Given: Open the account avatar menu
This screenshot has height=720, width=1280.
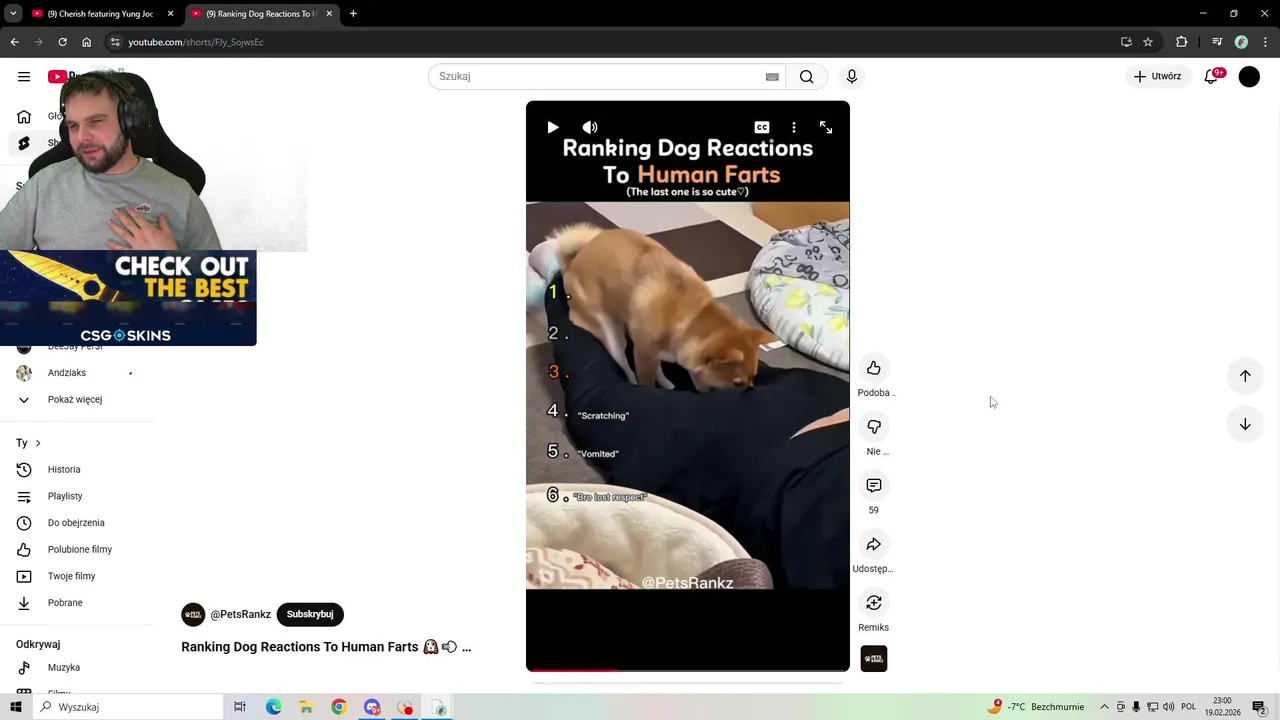Looking at the screenshot, I should (x=1249, y=76).
